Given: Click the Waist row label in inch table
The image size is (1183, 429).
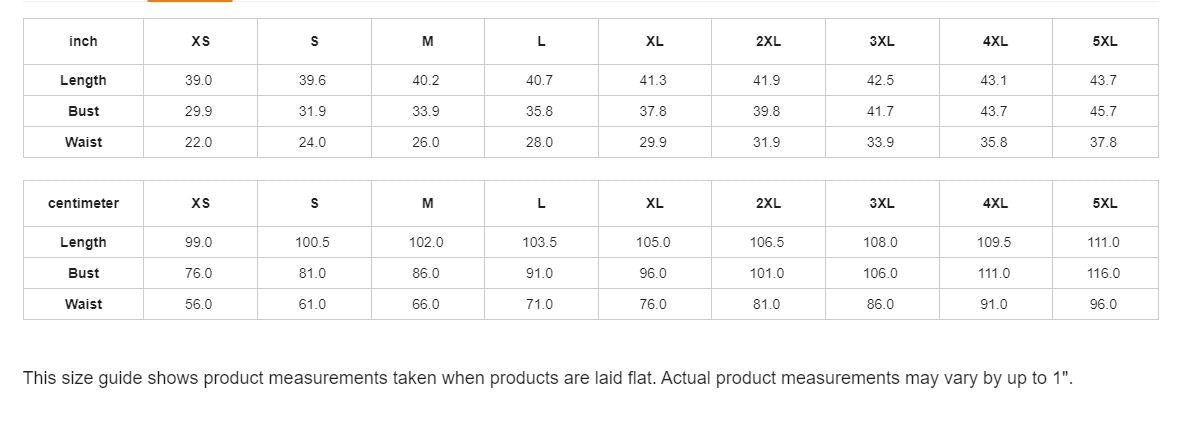Looking at the screenshot, I should pyautogui.click(x=83, y=142).
